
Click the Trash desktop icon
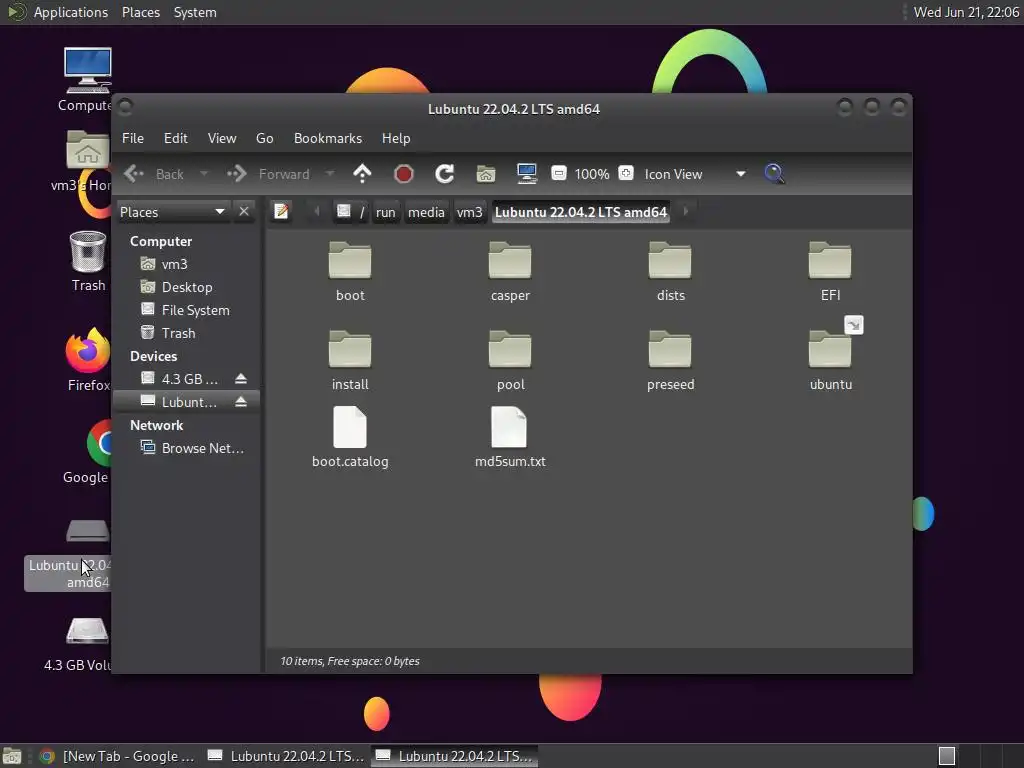(88, 261)
